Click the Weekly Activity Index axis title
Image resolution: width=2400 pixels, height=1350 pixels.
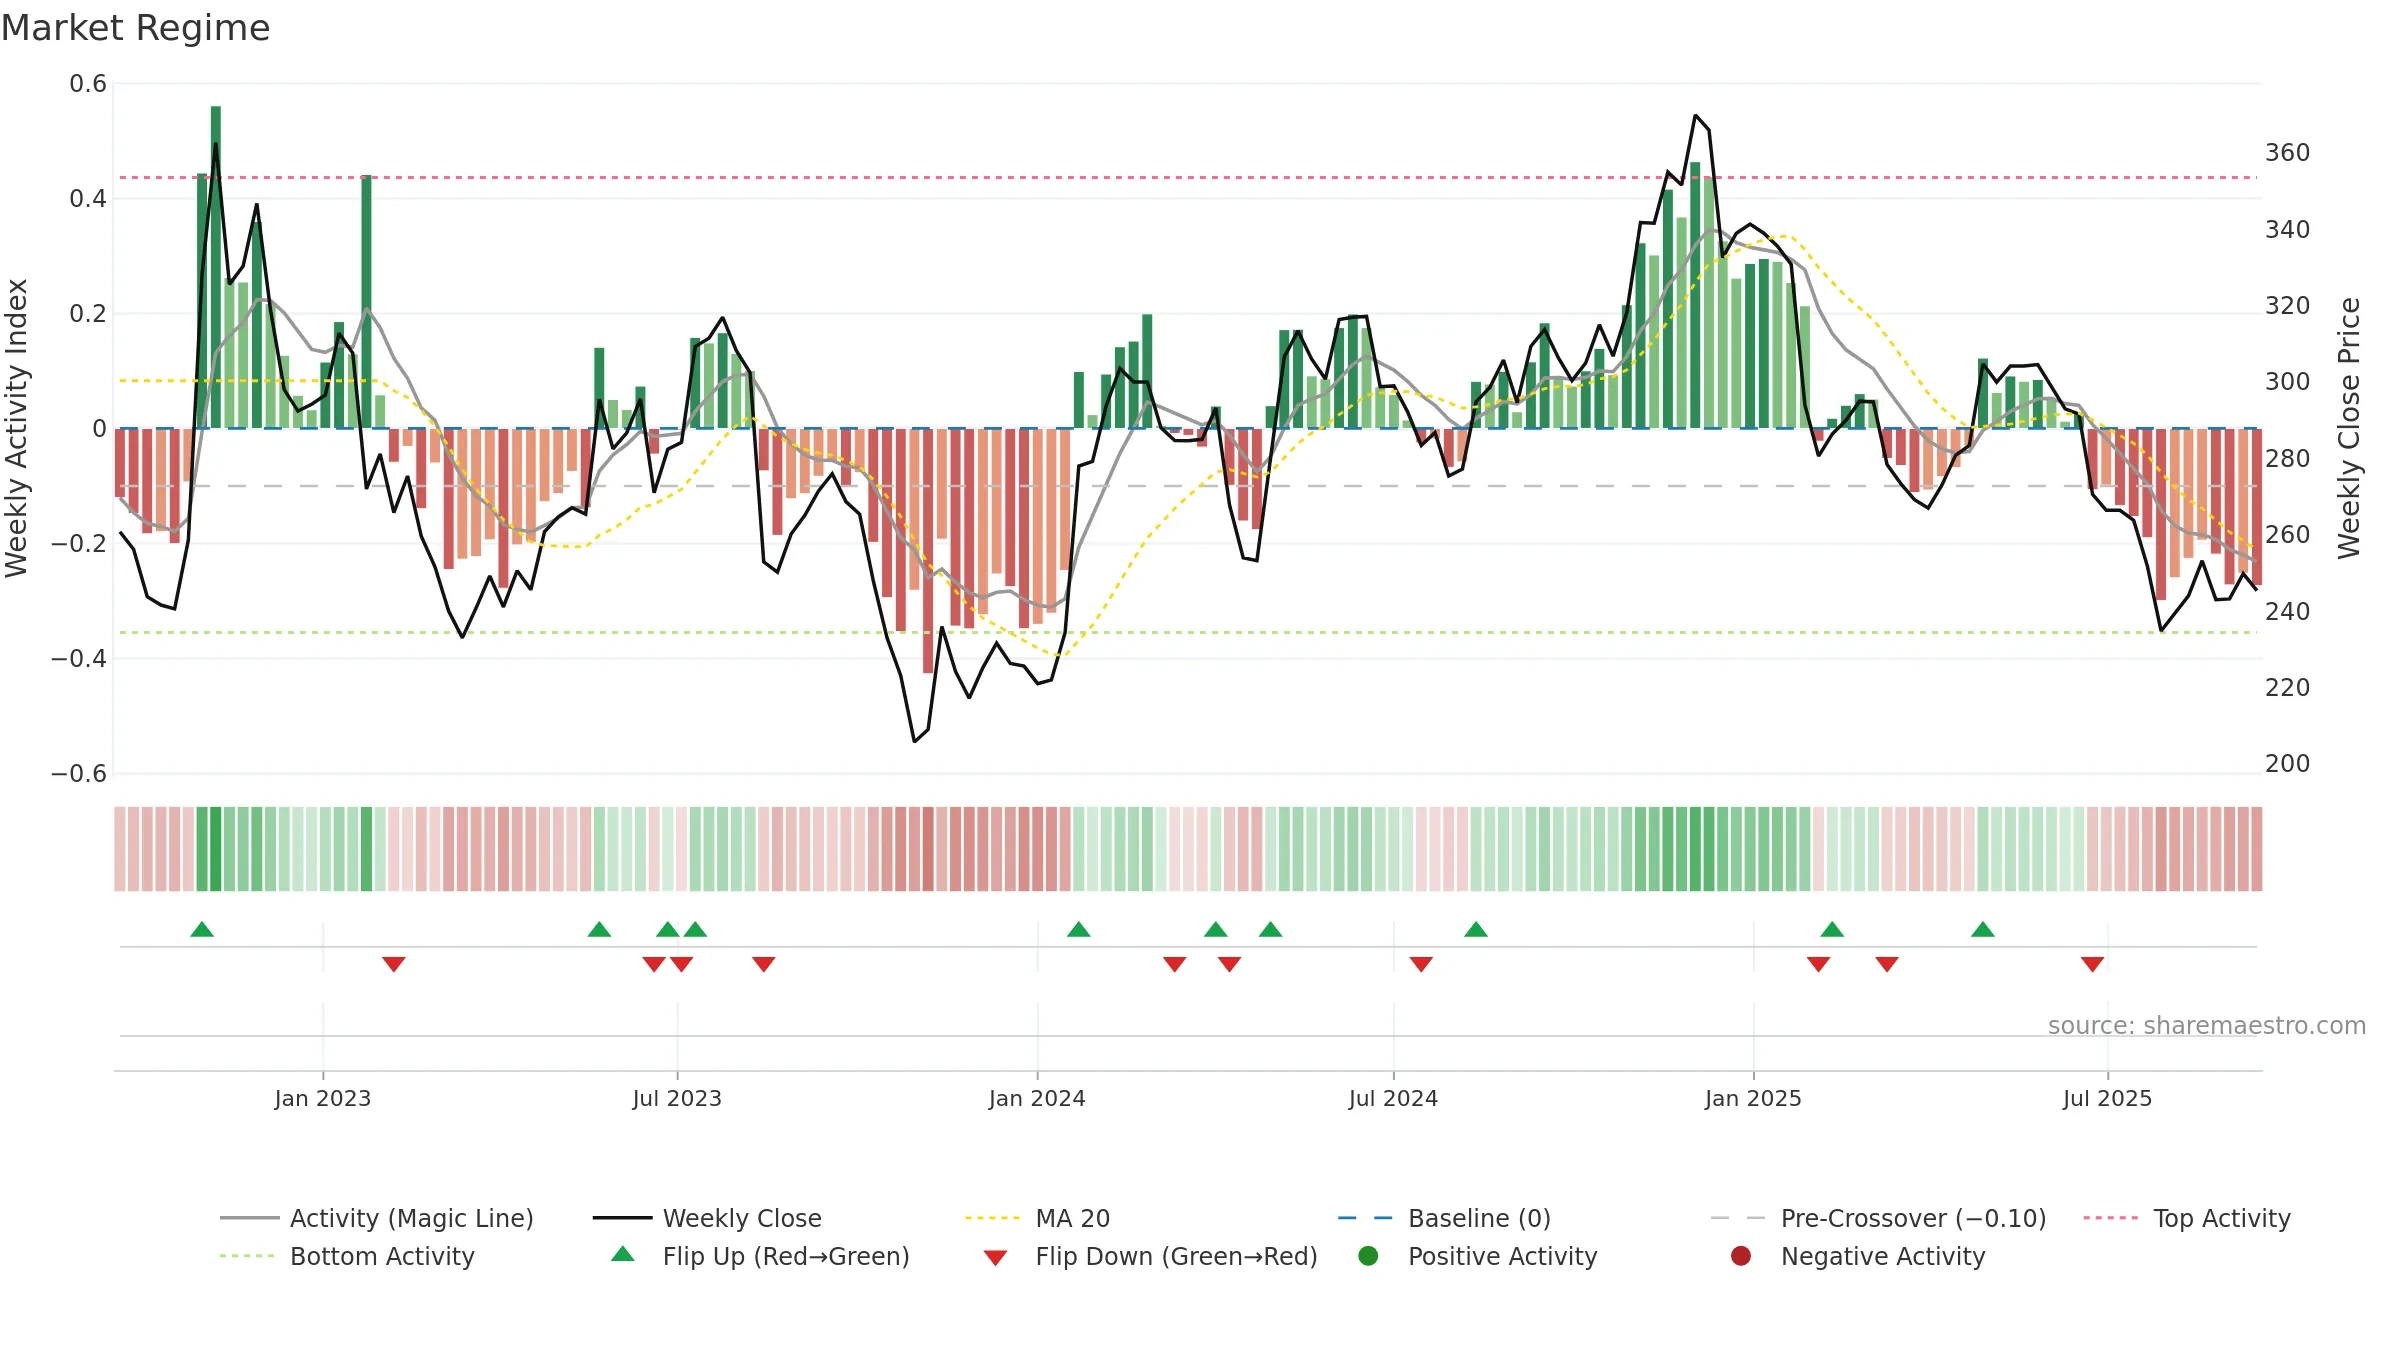click(17, 428)
